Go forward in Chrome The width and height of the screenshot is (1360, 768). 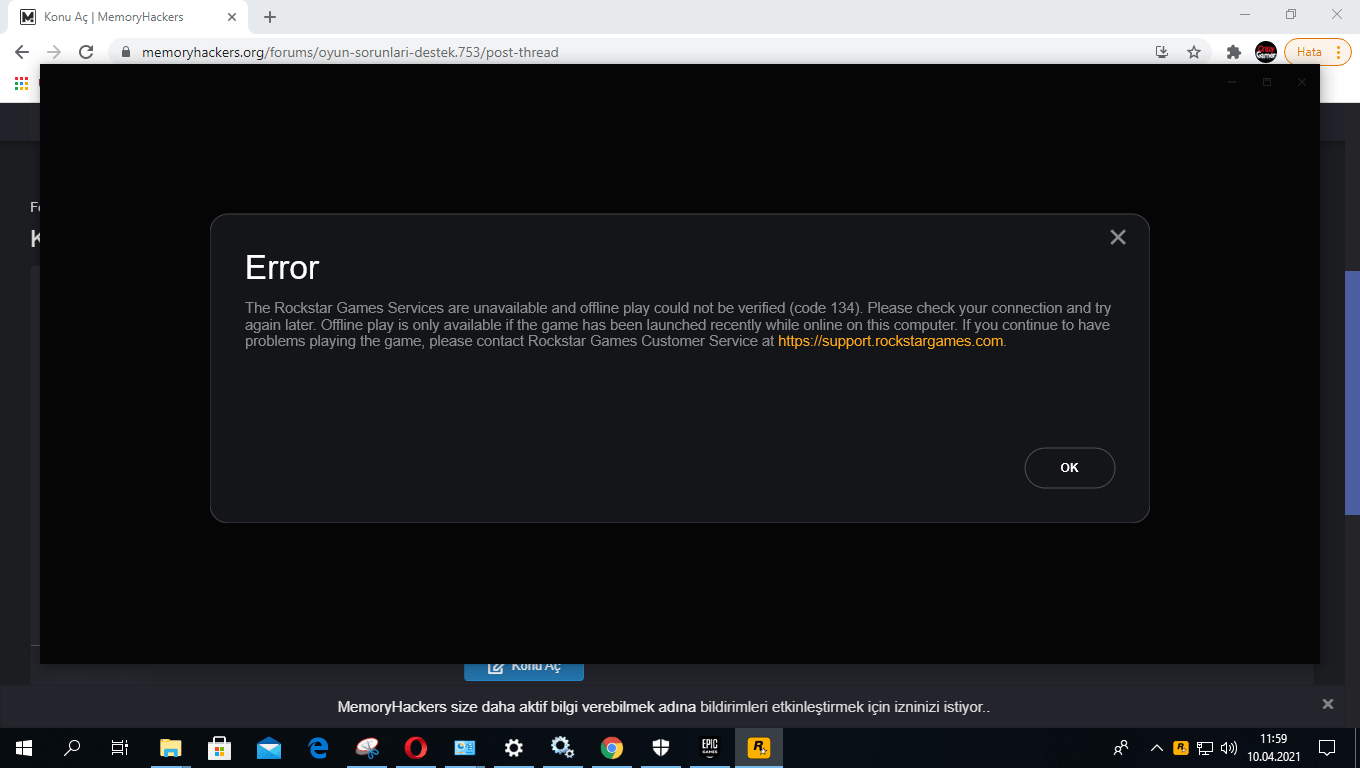tap(54, 52)
